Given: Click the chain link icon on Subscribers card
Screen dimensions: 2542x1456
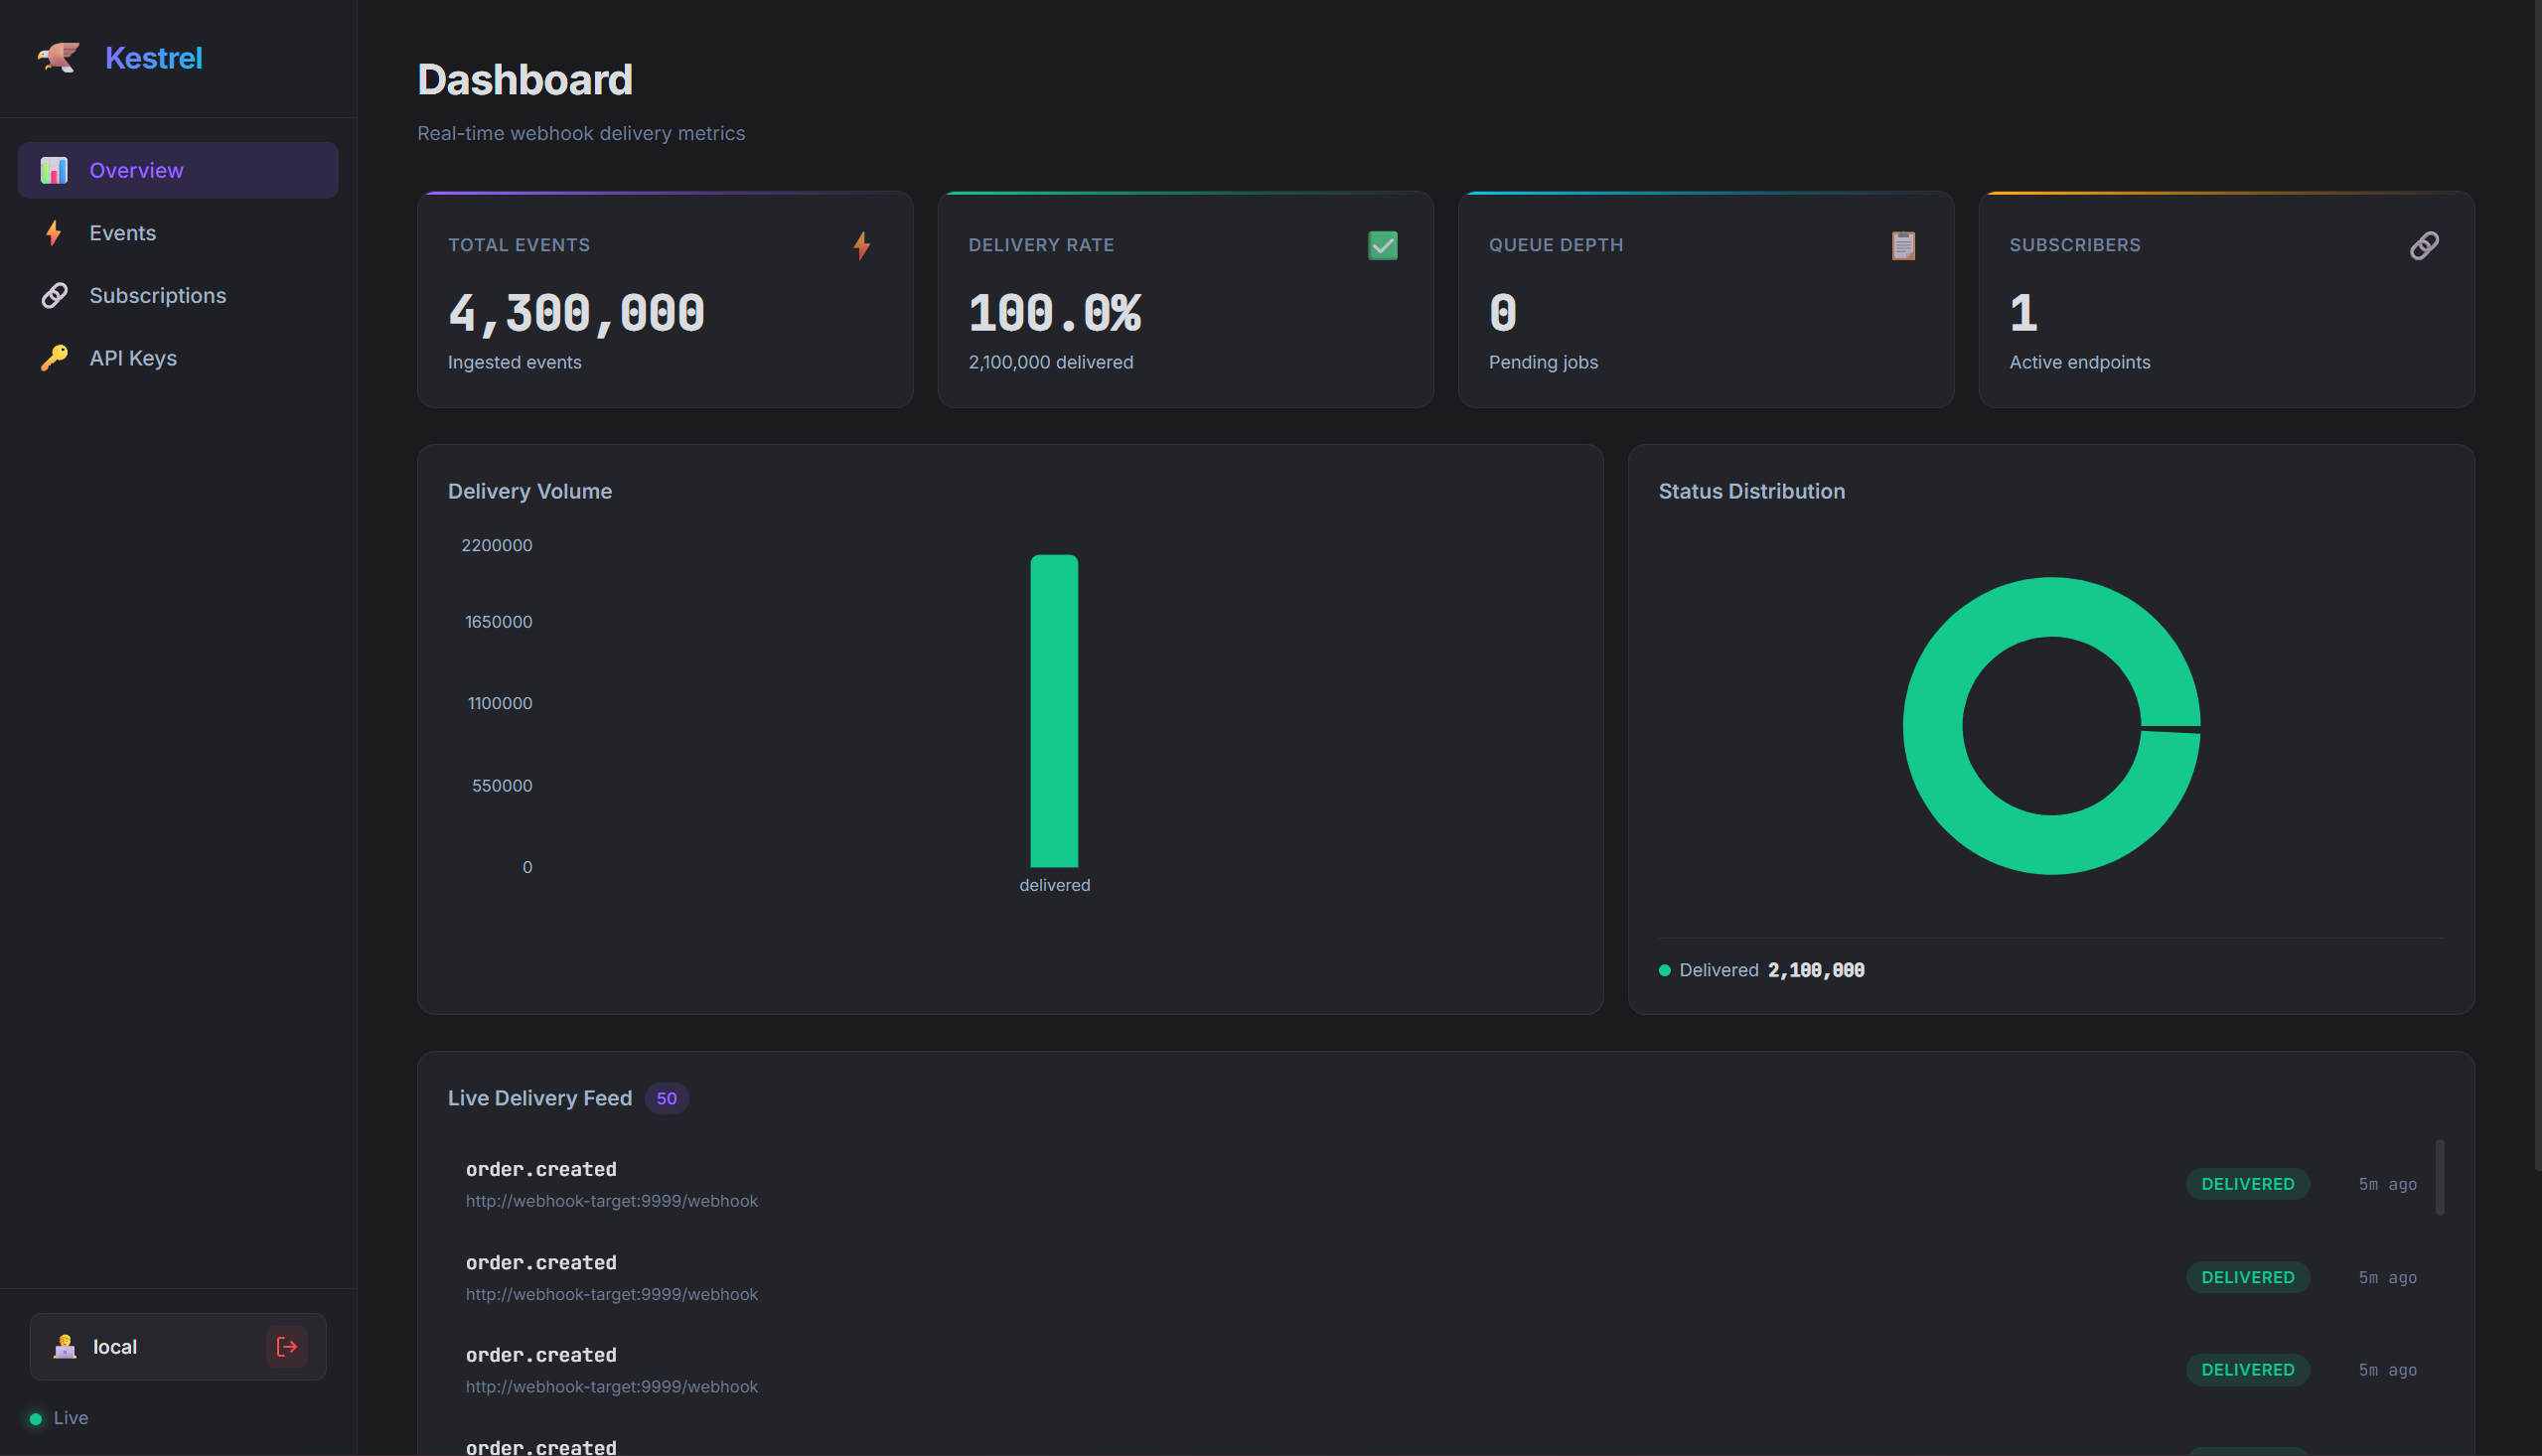Looking at the screenshot, I should [x=2424, y=245].
